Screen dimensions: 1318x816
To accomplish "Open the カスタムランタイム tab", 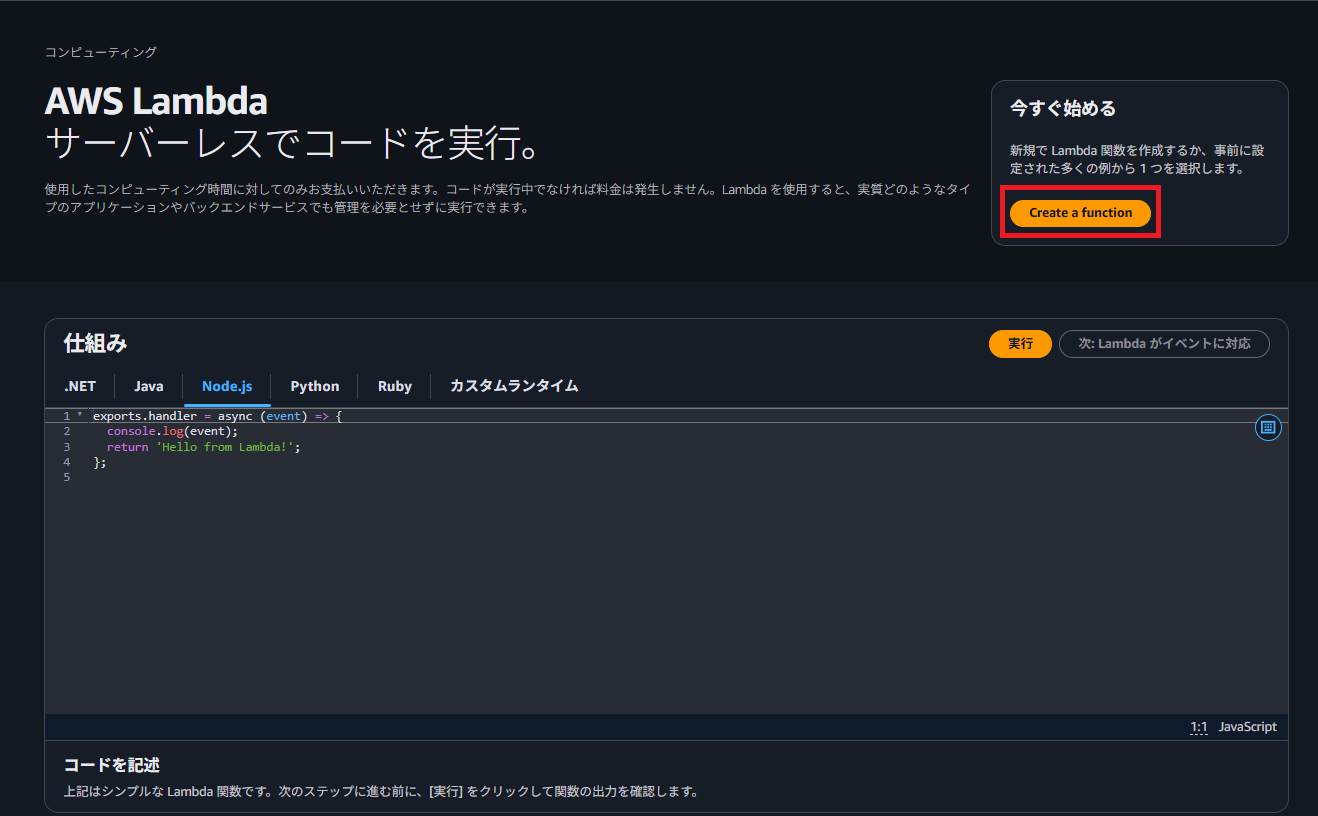I will pyautogui.click(x=512, y=386).
